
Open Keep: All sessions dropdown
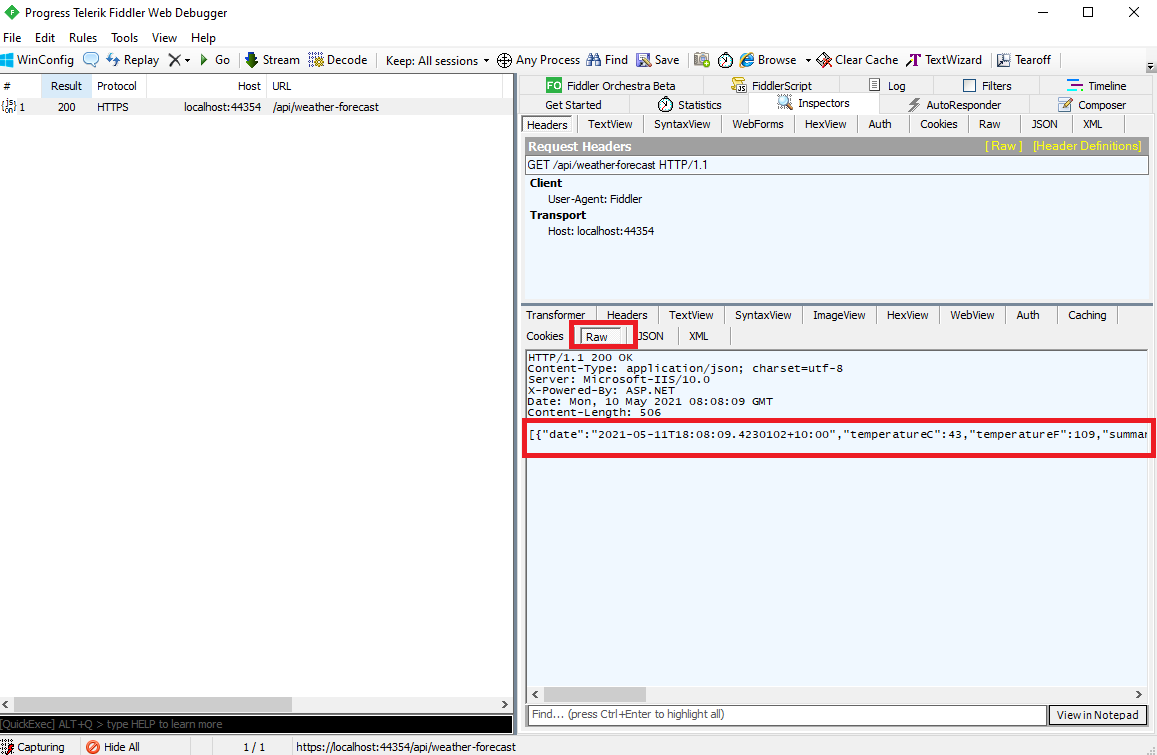[438, 61]
